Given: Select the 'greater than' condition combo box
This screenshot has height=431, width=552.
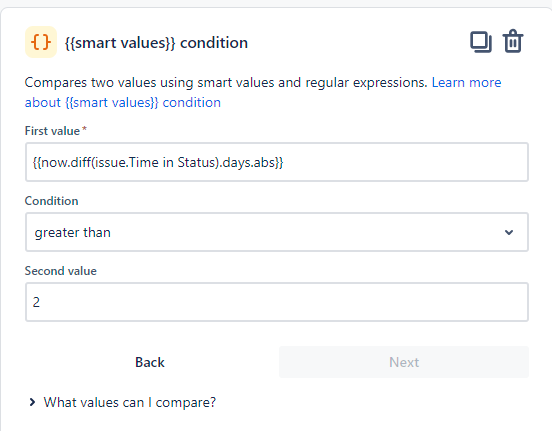Looking at the screenshot, I should [277, 232].
